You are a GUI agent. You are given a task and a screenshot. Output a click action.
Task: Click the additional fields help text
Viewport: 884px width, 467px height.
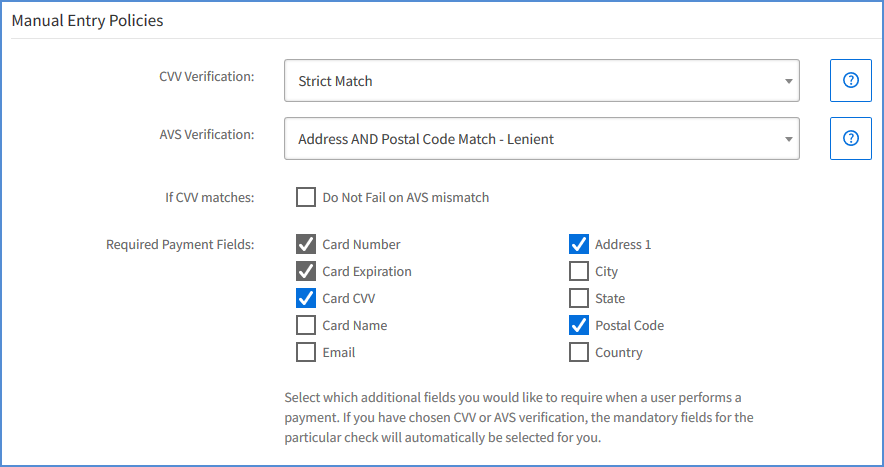coord(519,417)
